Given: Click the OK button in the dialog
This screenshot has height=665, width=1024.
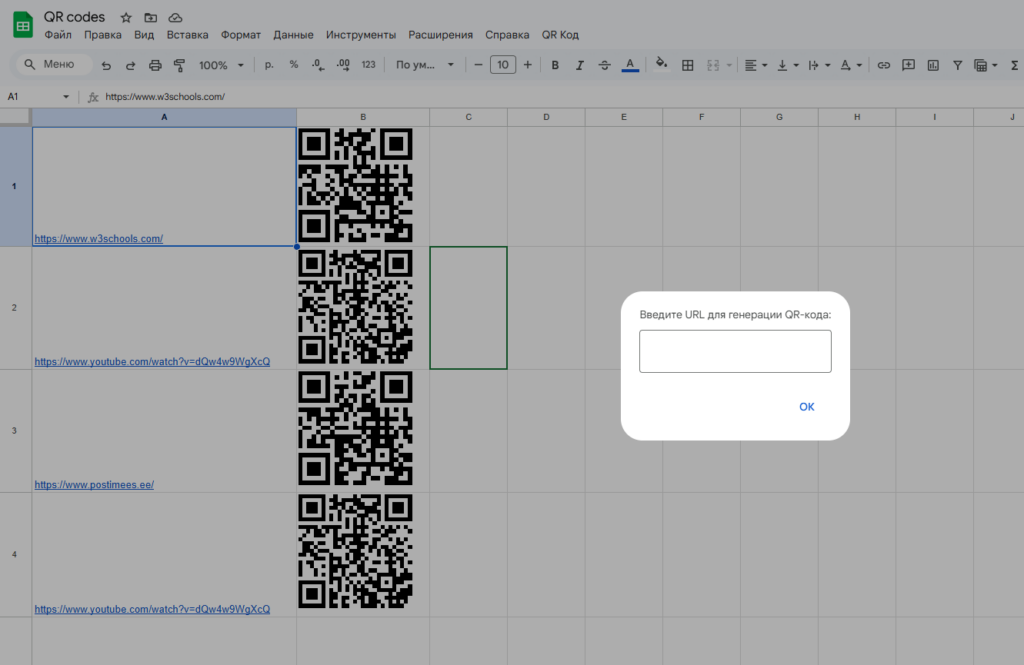Looking at the screenshot, I should point(806,407).
